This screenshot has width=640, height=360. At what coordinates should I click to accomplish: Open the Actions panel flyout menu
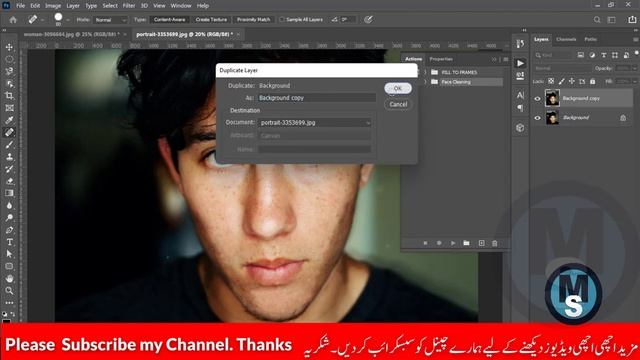tap(506, 59)
